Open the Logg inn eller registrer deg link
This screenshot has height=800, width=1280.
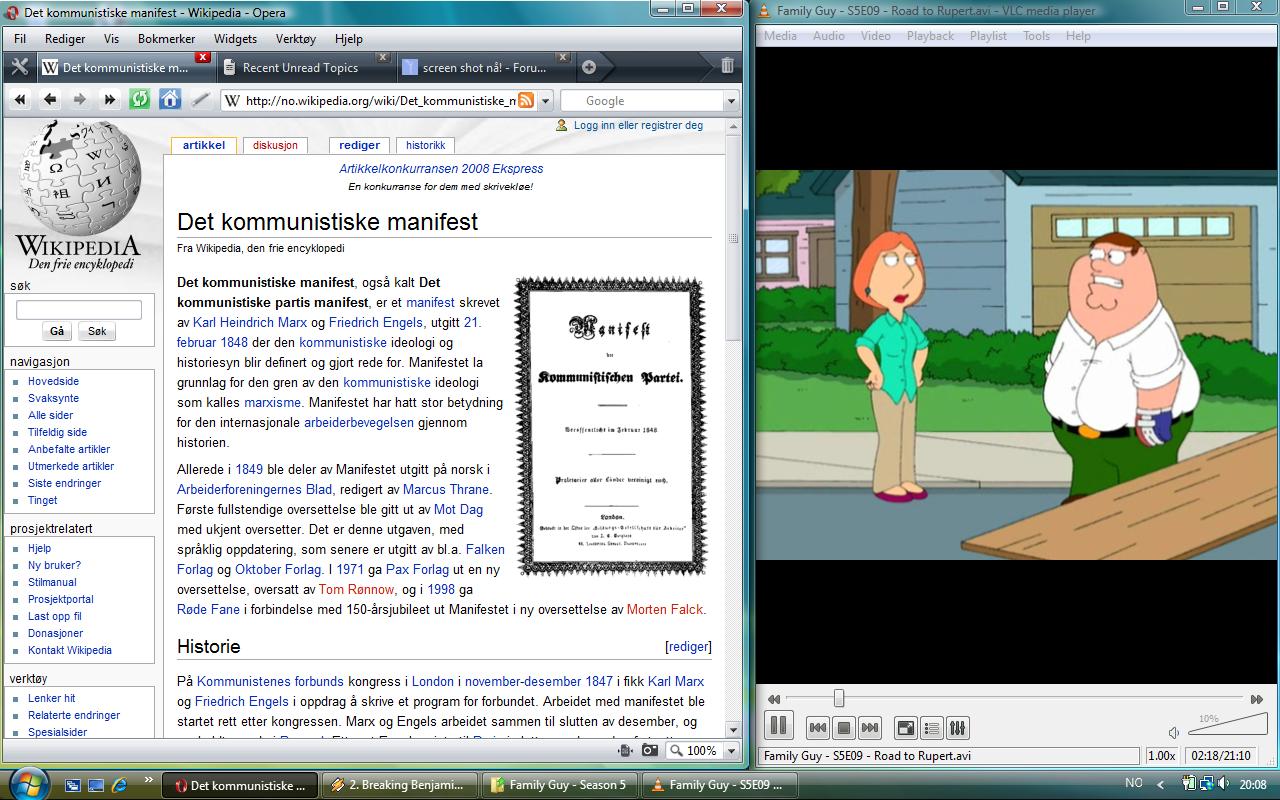pyautogui.click(x=638, y=125)
